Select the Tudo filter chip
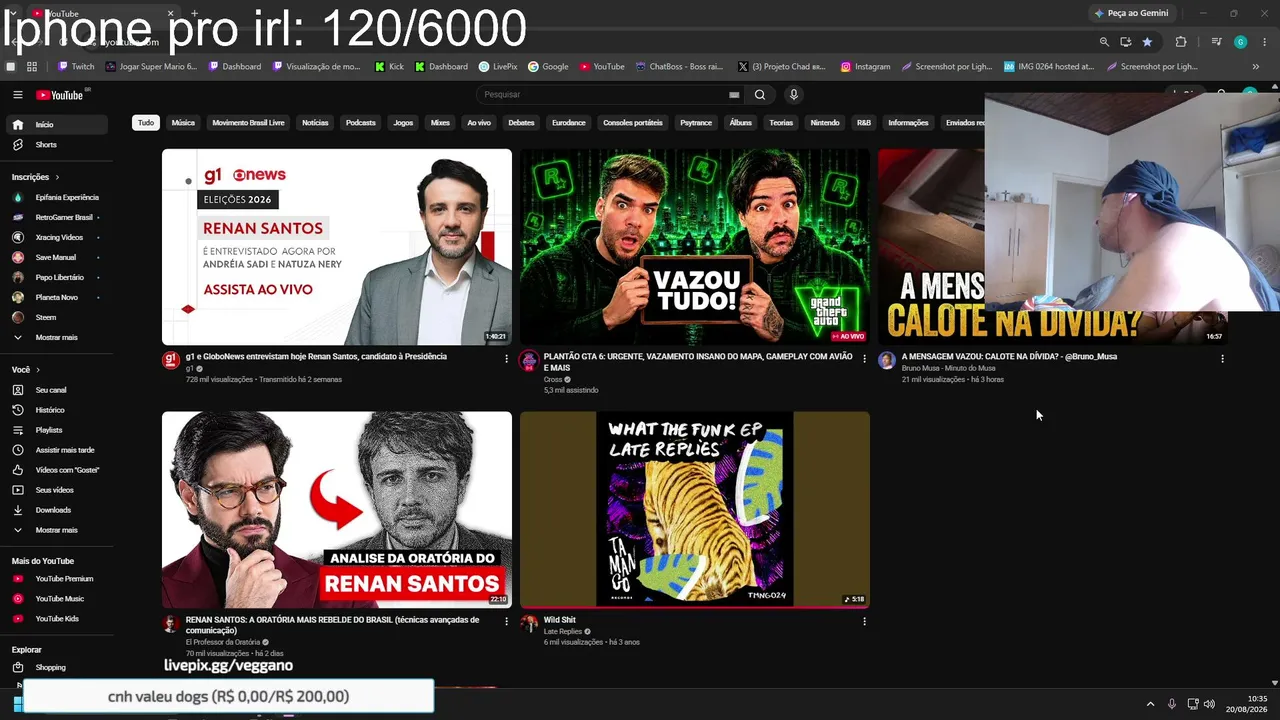The height and width of the screenshot is (720, 1280). tap(146, 123)
